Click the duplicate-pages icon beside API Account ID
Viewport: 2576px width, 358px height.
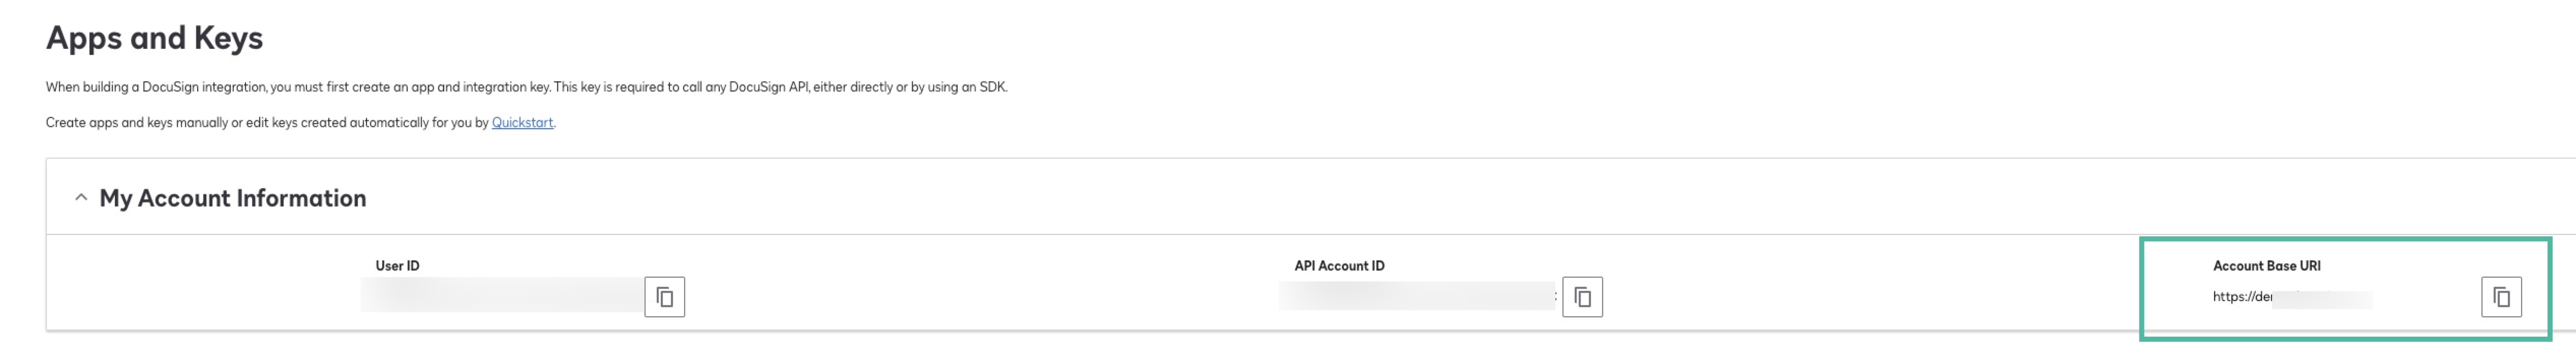tap(1583, 296)
